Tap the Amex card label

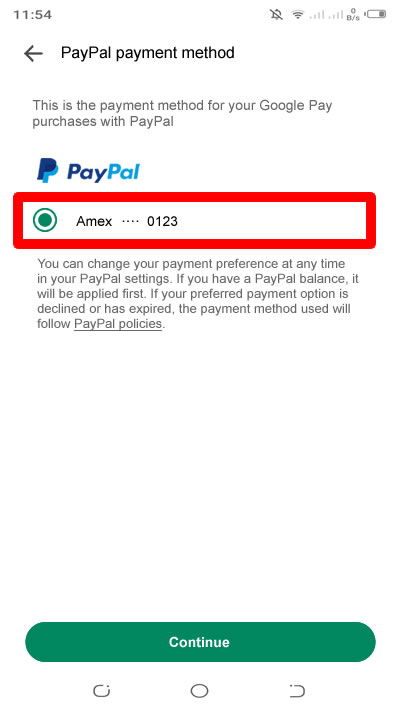(x=94, y=221)
